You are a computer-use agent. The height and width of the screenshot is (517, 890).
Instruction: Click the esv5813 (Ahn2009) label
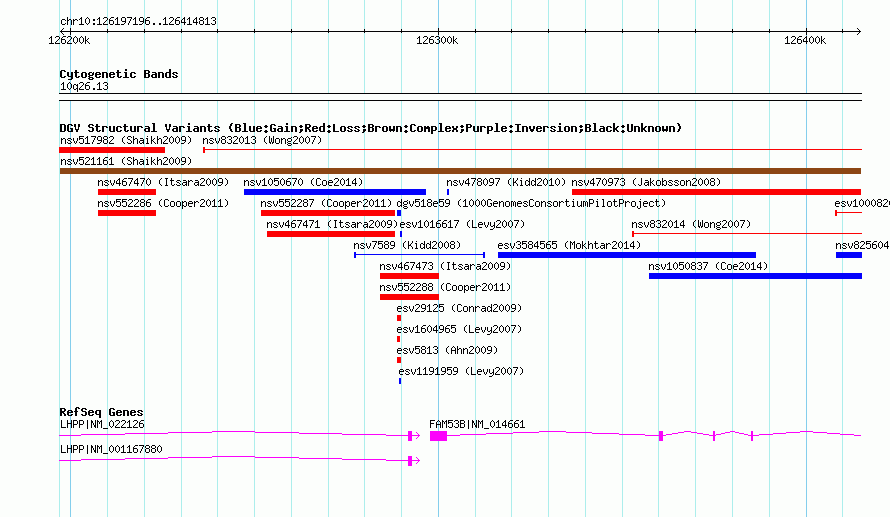click(447, 350)
